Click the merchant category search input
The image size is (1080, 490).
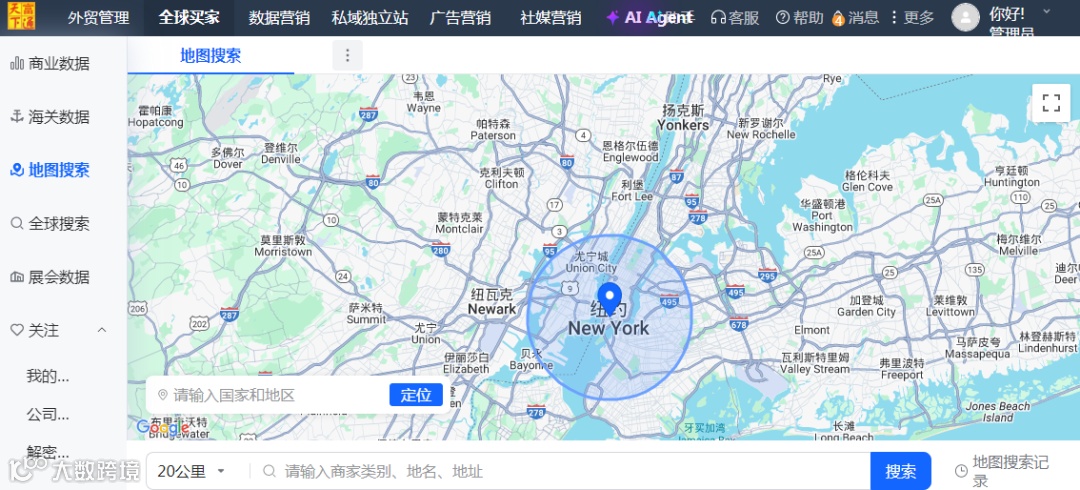pos(565,471)
